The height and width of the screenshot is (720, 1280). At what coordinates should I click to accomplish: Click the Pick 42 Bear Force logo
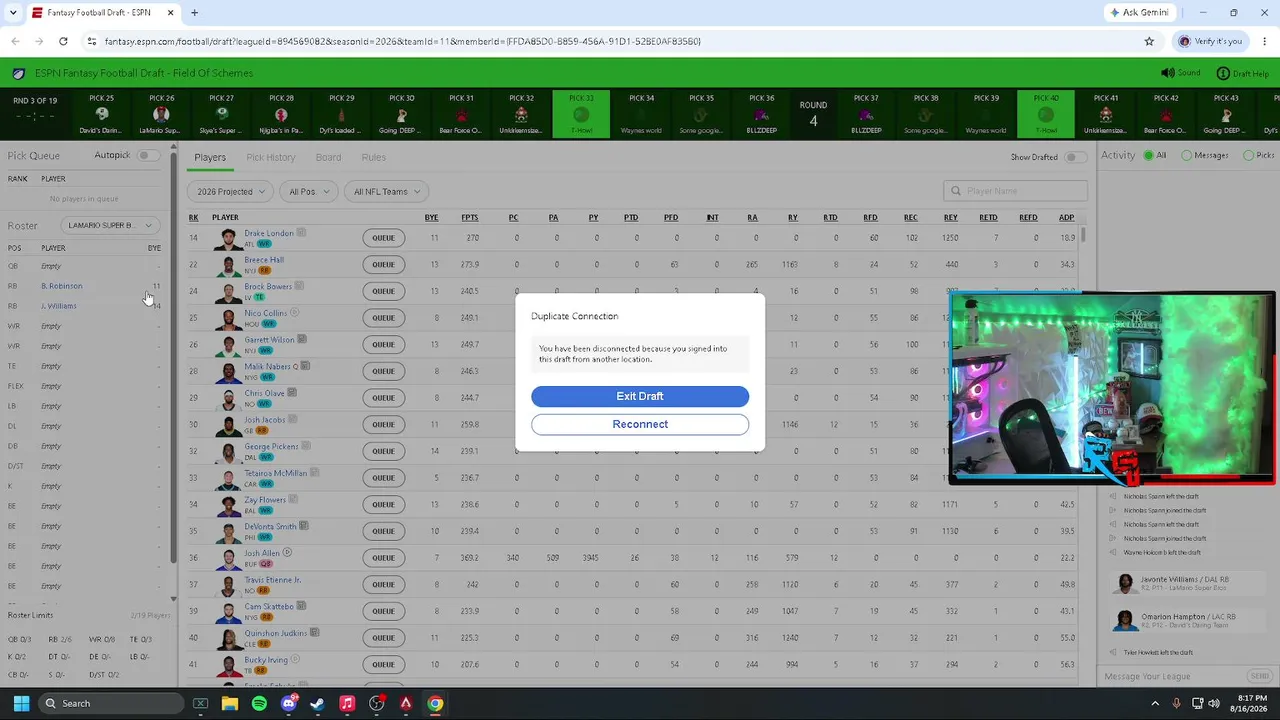point(1166,114)
